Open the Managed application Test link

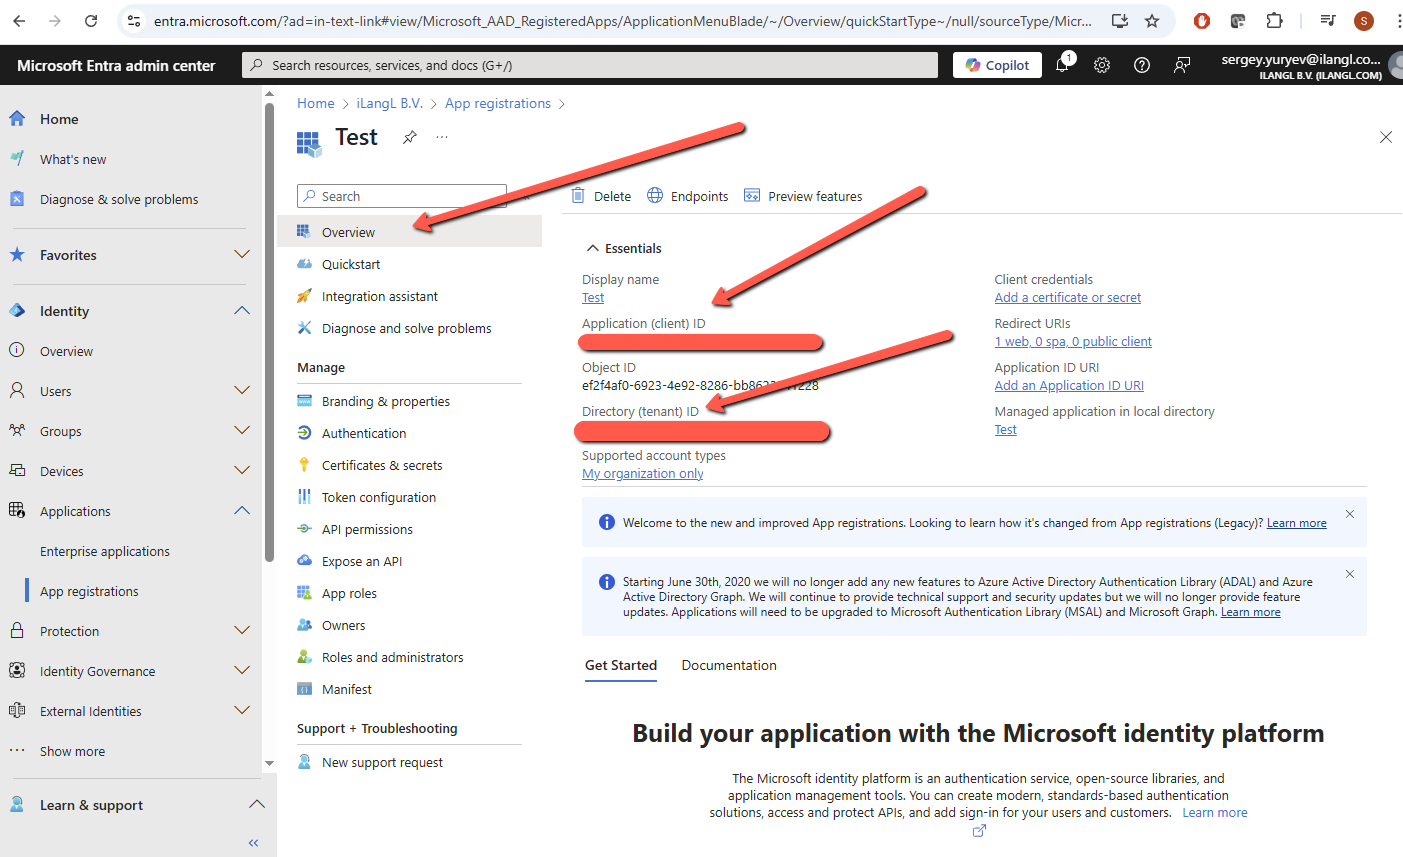click(1005, 429)
